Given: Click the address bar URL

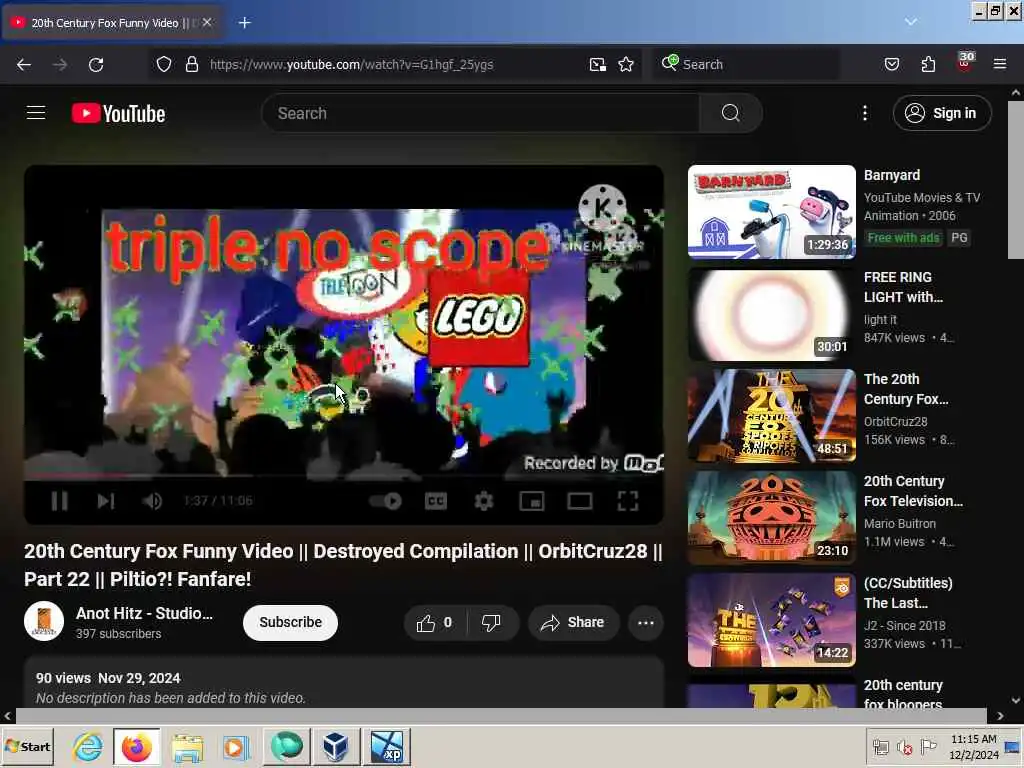Looking at the screenshot, I should tap(351, 64).
